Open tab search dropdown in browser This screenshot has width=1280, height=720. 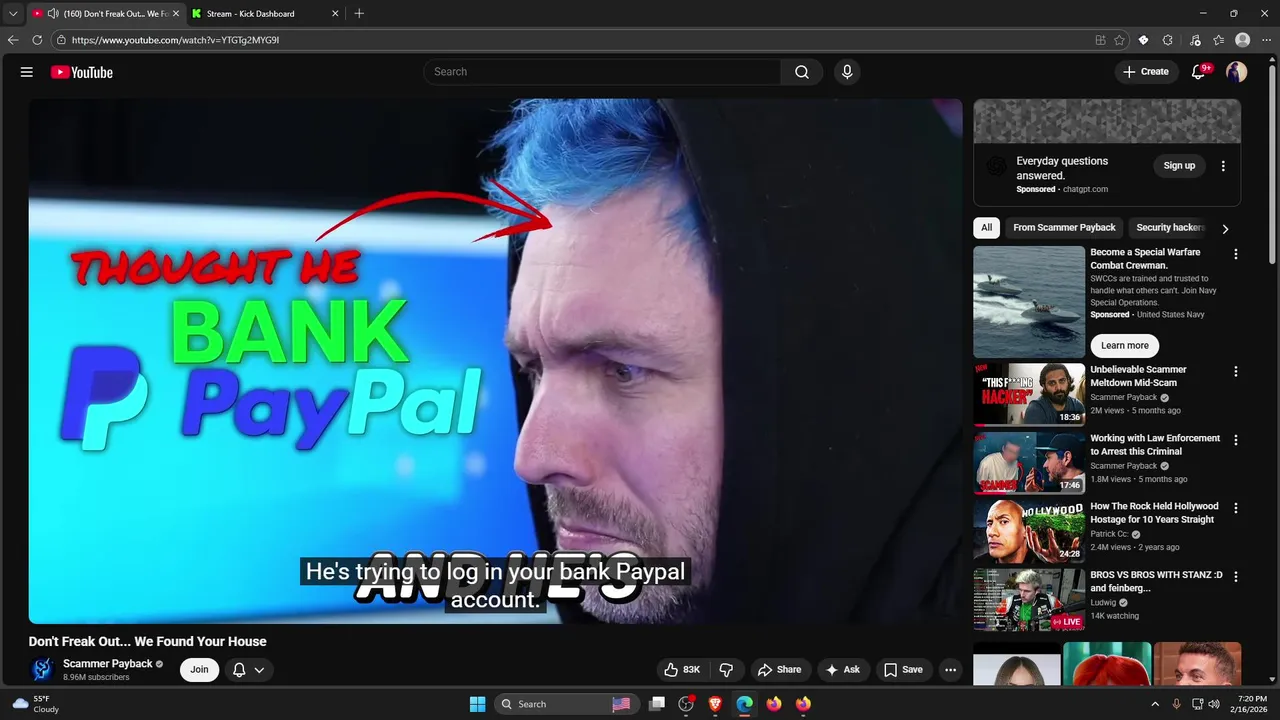13,13
